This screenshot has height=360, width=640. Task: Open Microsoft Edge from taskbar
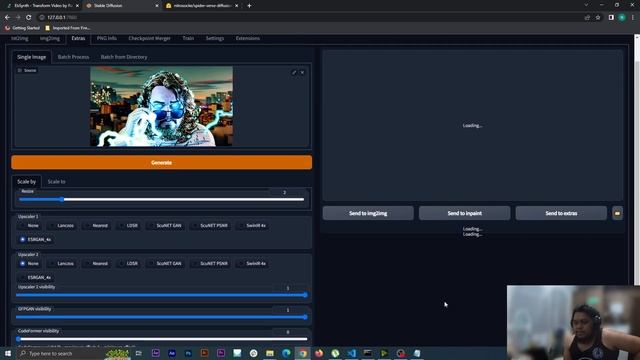click(286, 353)
